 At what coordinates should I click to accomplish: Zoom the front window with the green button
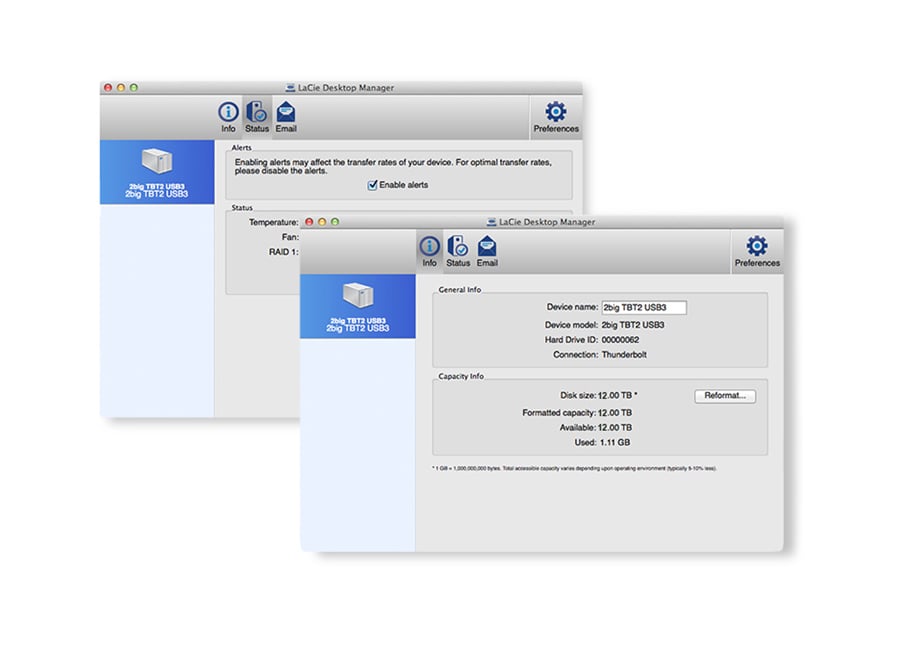click(x=335, y=222)
